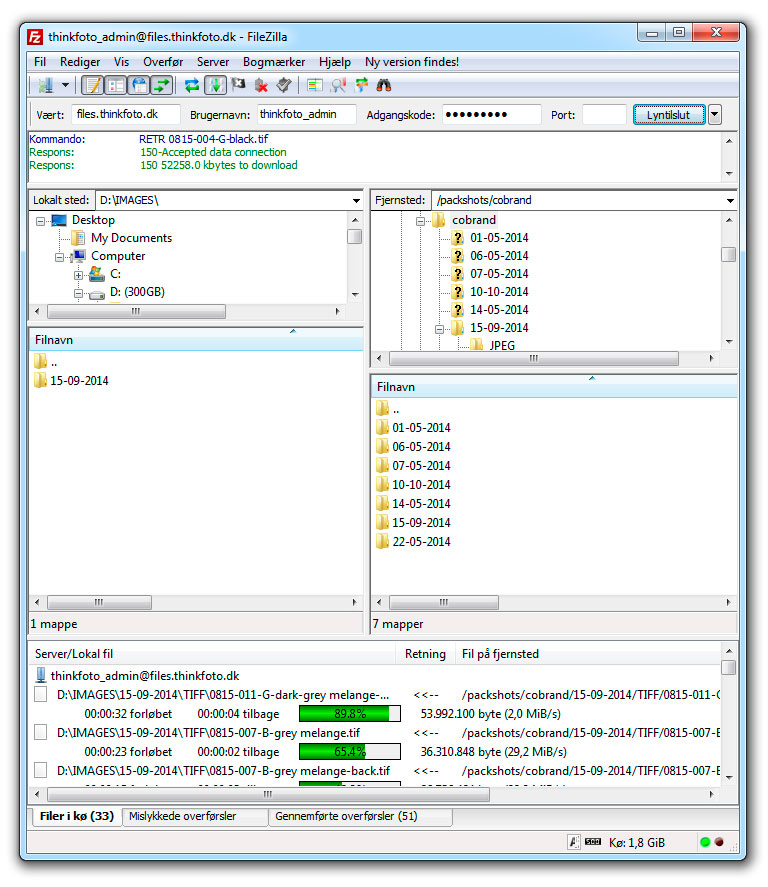Screen dimensions: 768x887
Task: Collapse the 15-09-2014 remote tree folder
Action: 439,328
